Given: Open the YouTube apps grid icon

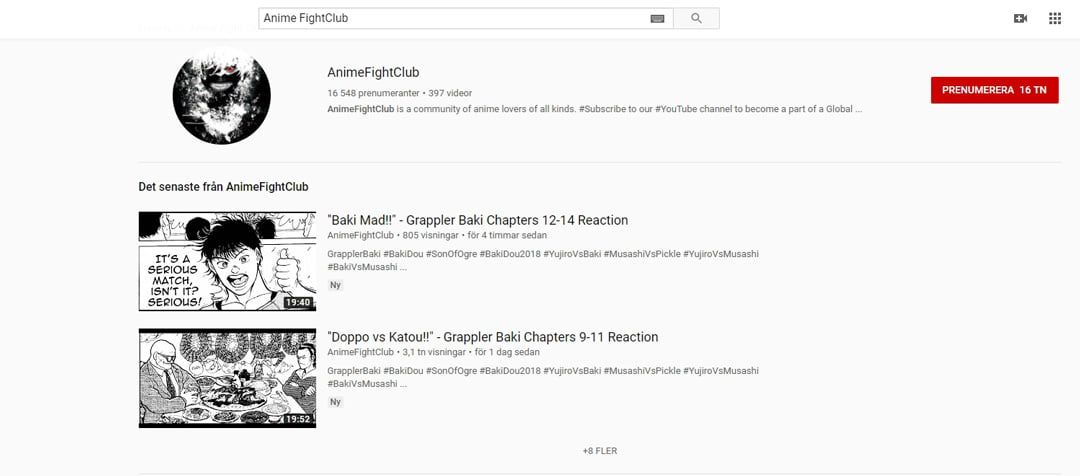Looking at the screenshot, I should [x=1055, y=19].
